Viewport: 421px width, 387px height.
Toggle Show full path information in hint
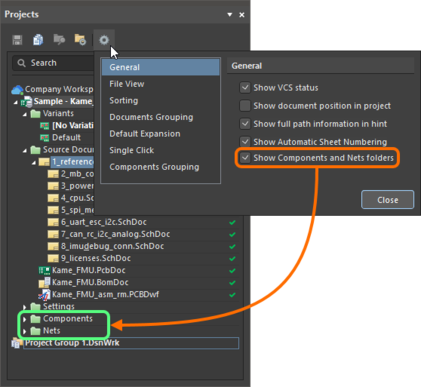pos(245,124)
